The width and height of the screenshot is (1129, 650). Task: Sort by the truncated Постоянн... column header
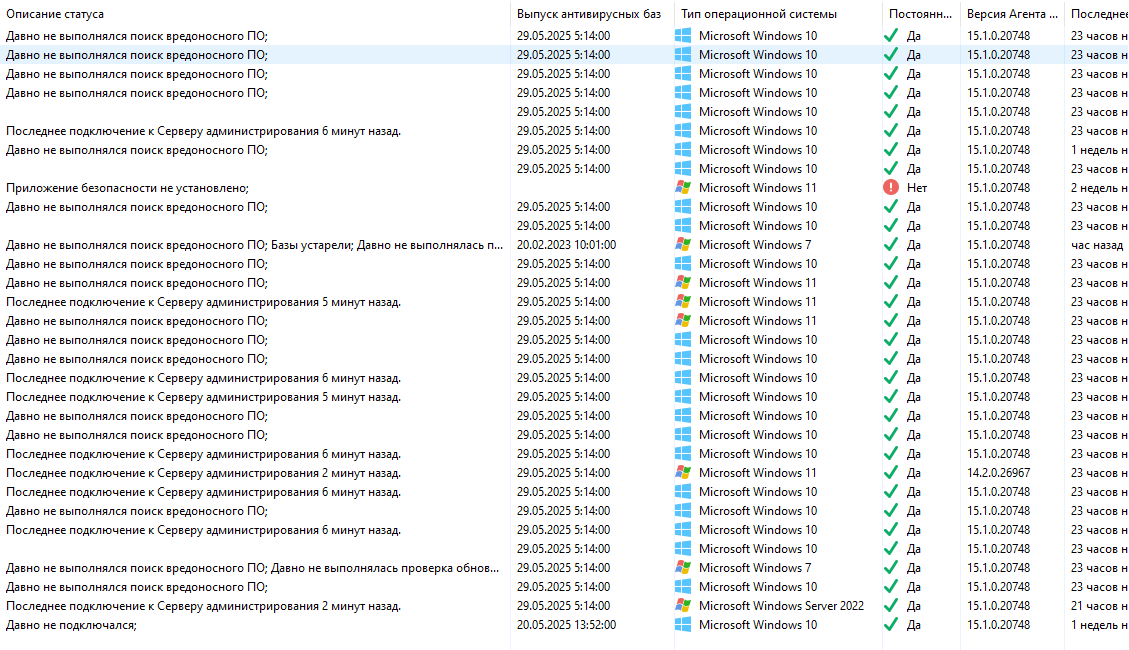click(920, 14)
